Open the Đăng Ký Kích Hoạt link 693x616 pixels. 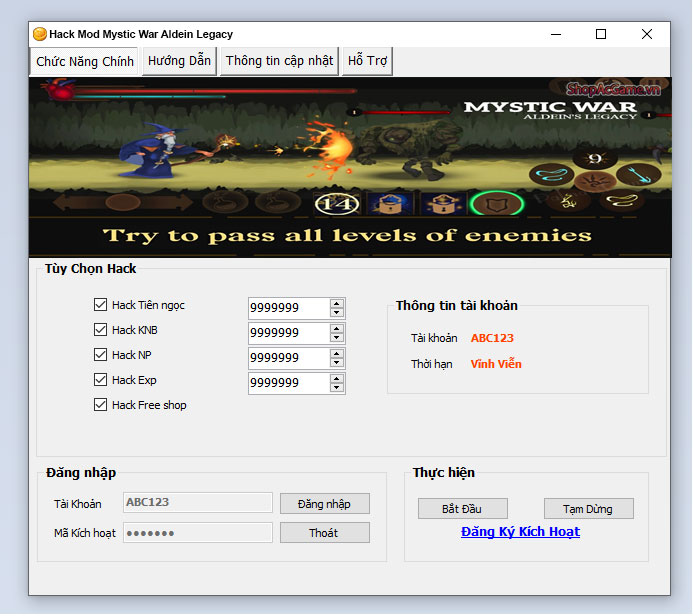coord(520,532)
